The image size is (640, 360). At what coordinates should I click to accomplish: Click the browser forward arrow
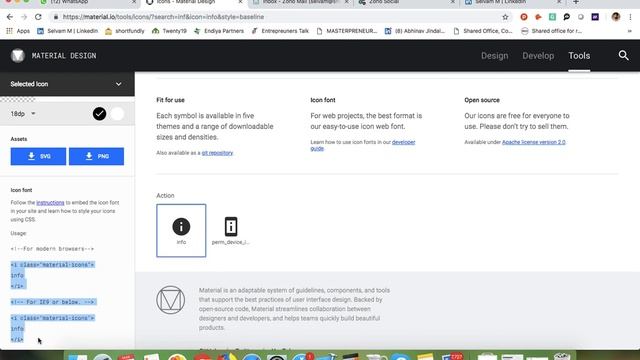(24, 17)
